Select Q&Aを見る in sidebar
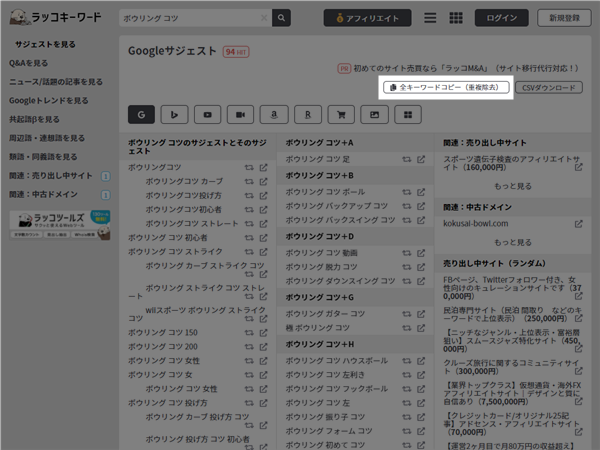 [x=29, y=63]
